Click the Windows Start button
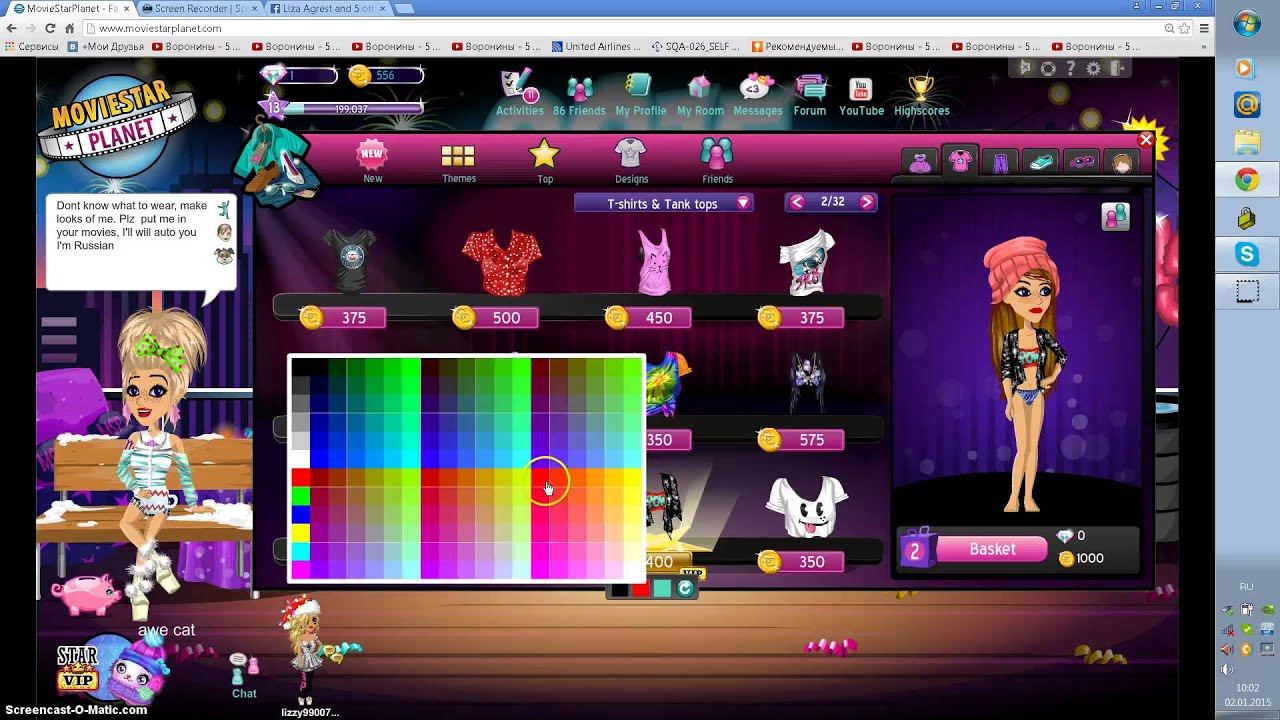Viewport: 1280px width, 720px height. click(1247, 24)
